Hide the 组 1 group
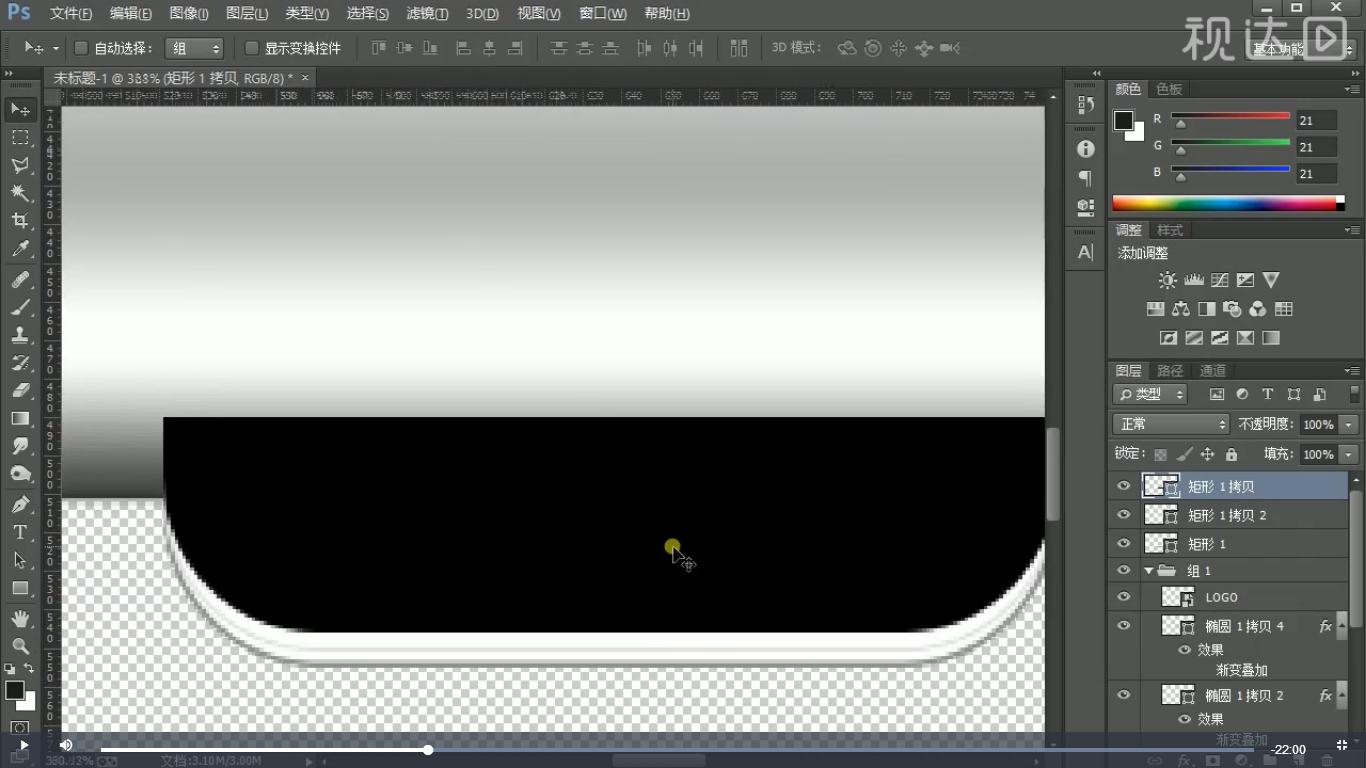1366x768 pixels. click(1124, 571)
